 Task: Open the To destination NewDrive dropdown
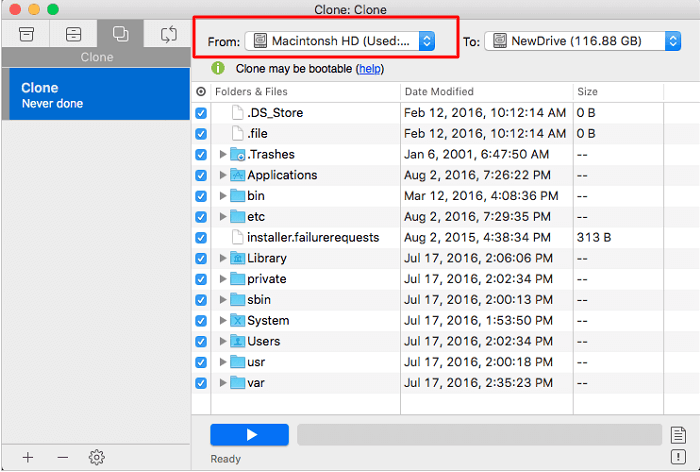[583, 41]
